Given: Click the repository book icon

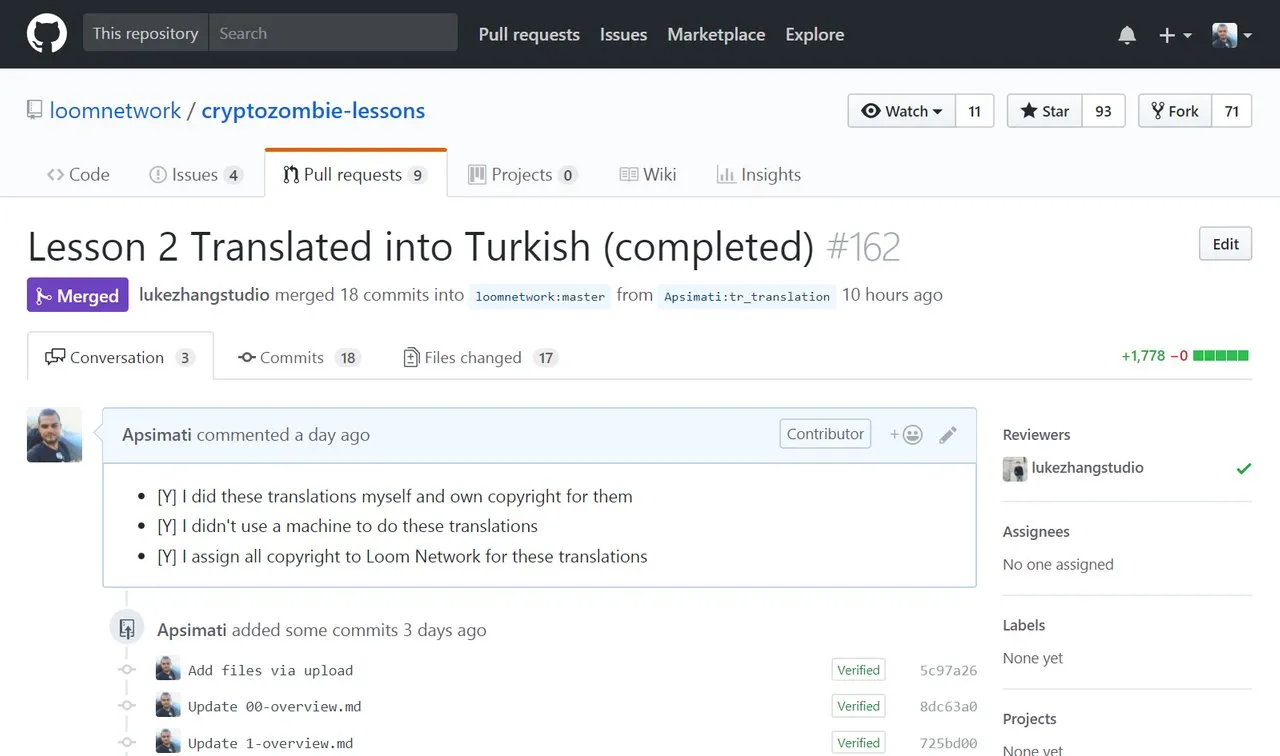Looking at the screenshot, I should click(35, 110).
